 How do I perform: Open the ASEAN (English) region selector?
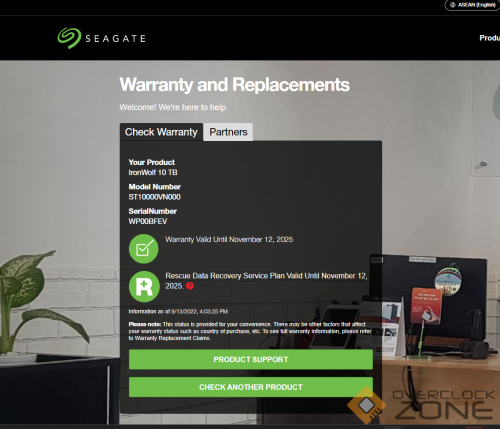point(473,5)
